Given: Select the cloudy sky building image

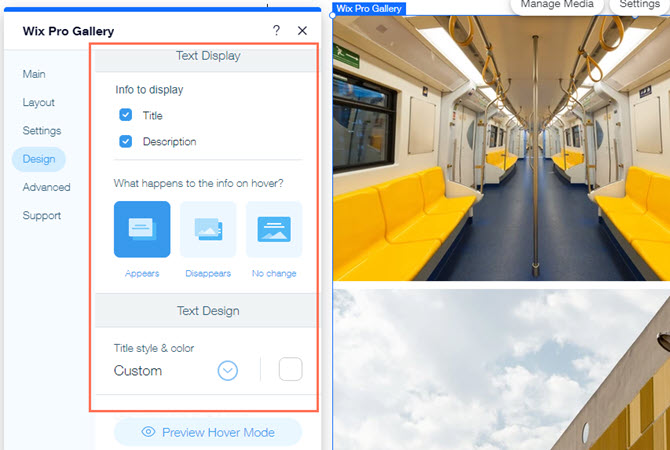Looking at the screenshot, I should [501, 370].
